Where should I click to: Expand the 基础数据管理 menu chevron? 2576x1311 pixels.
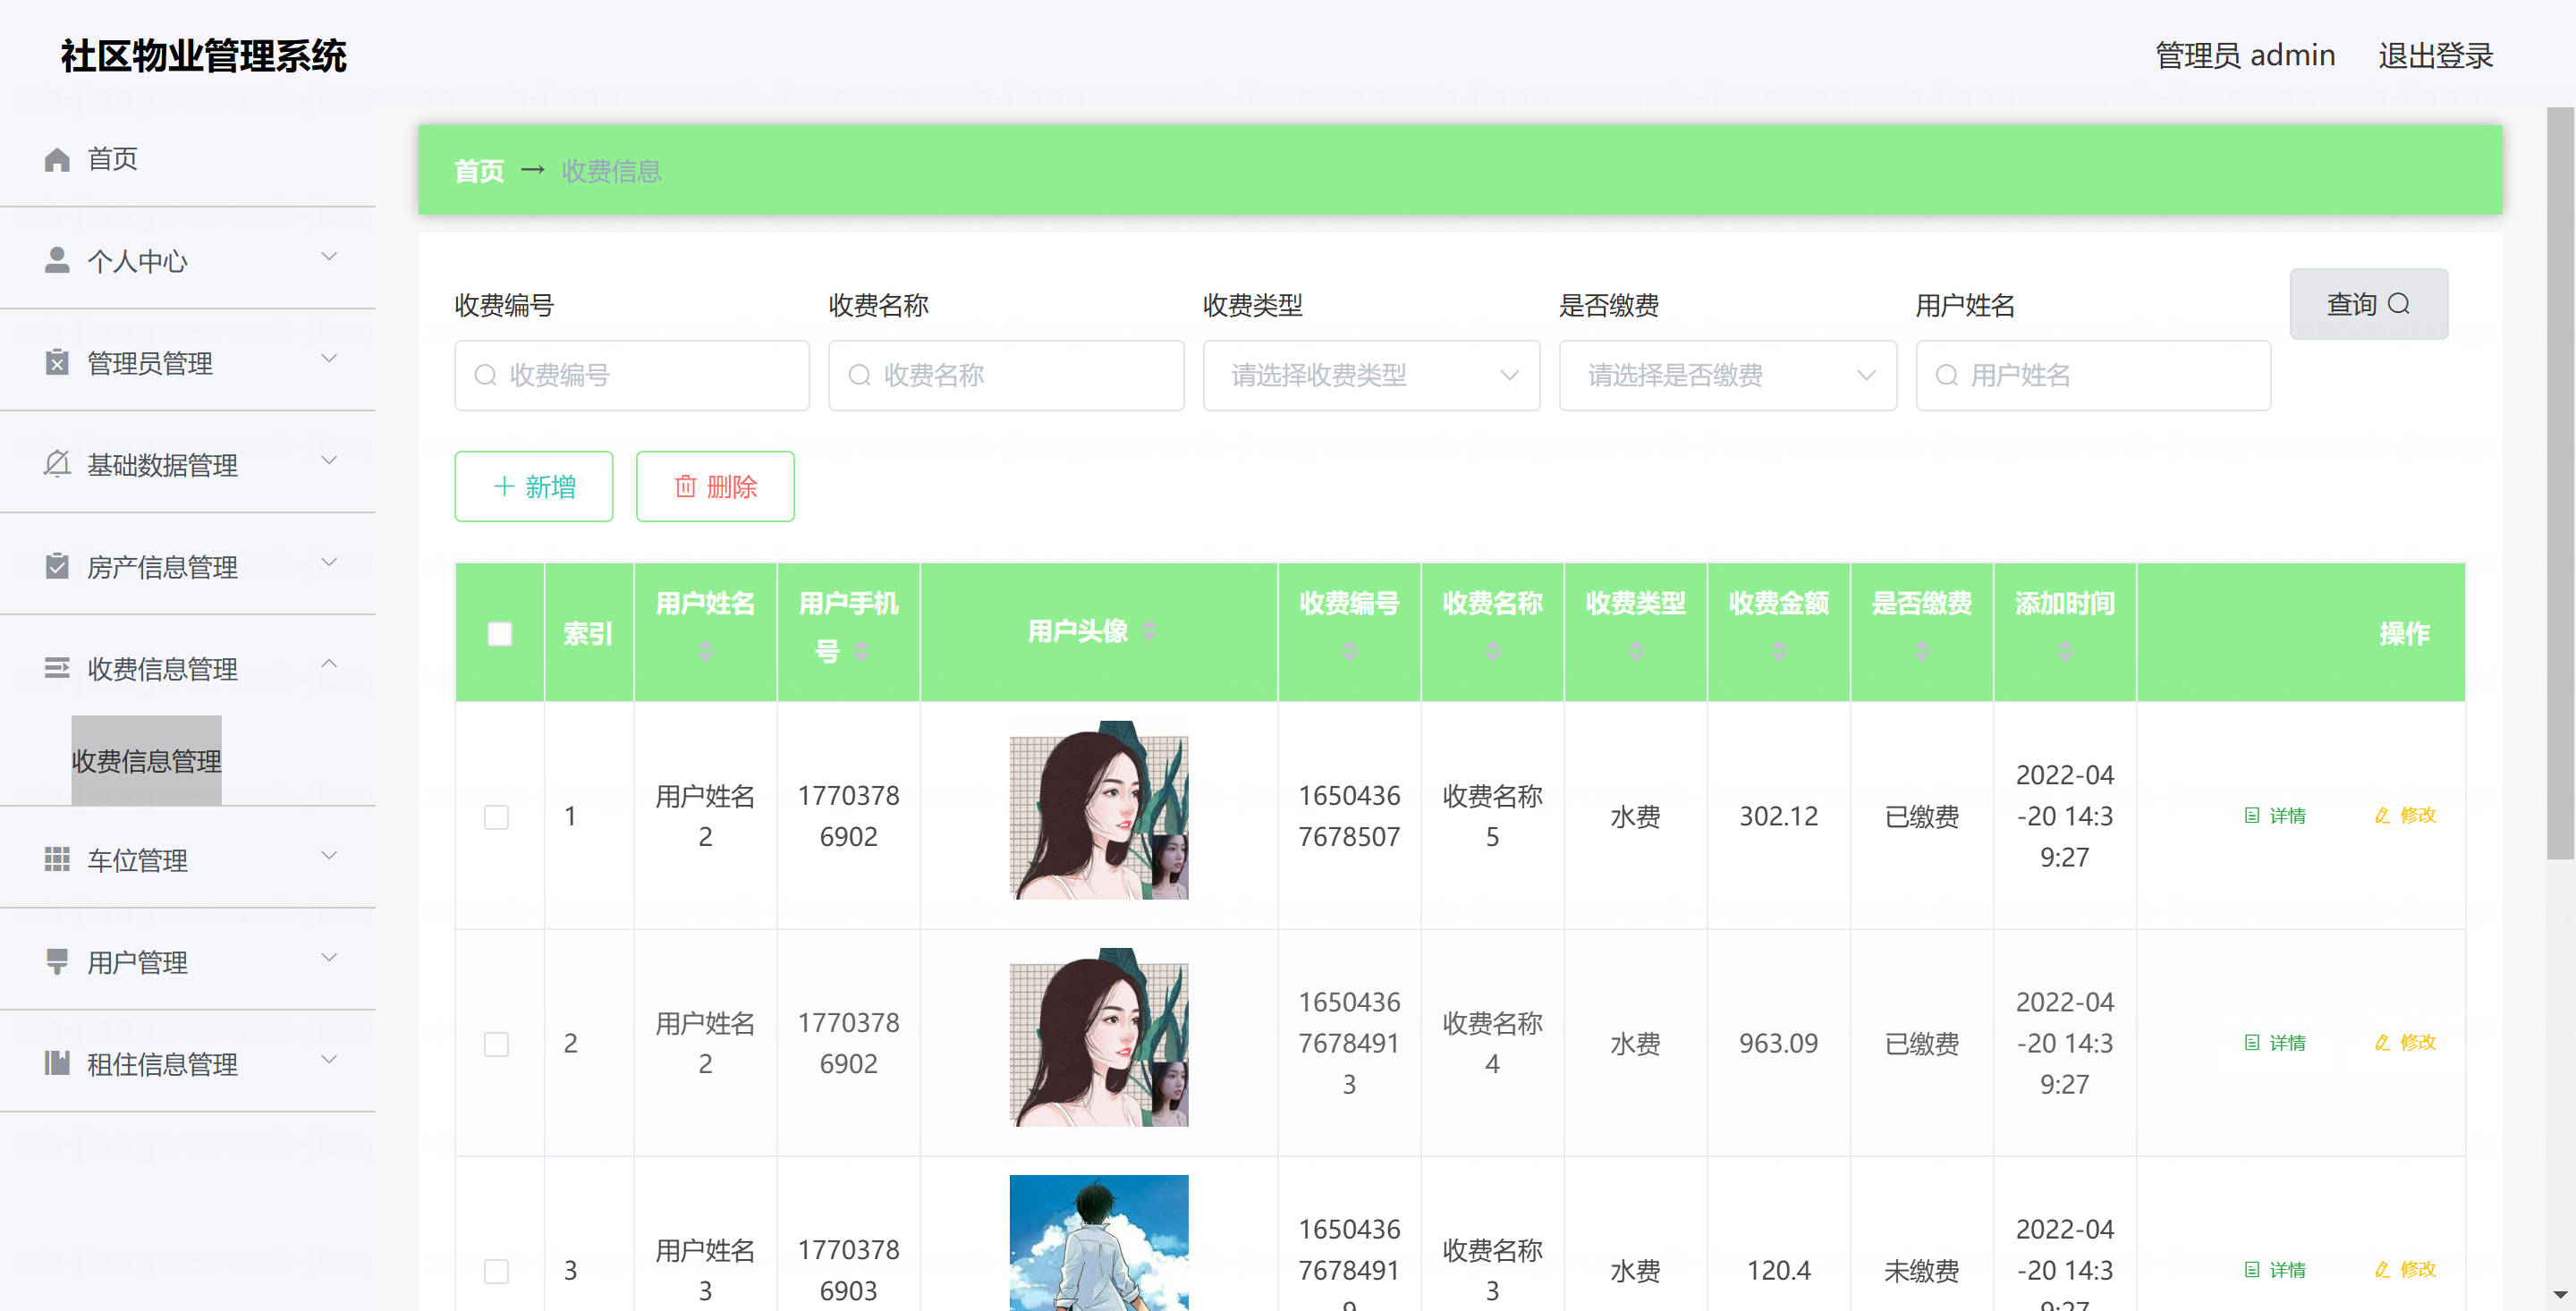[x=329, y=461]
